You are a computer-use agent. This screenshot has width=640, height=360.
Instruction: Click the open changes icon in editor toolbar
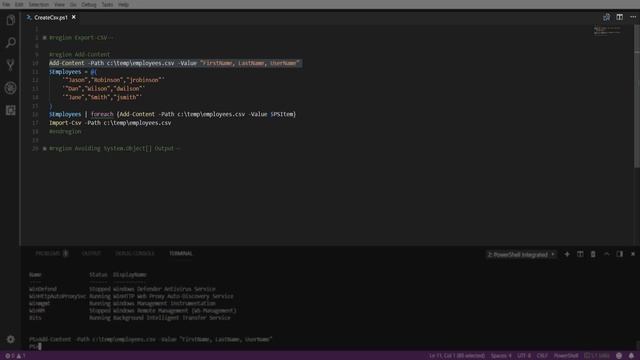(x=606, y=17)
